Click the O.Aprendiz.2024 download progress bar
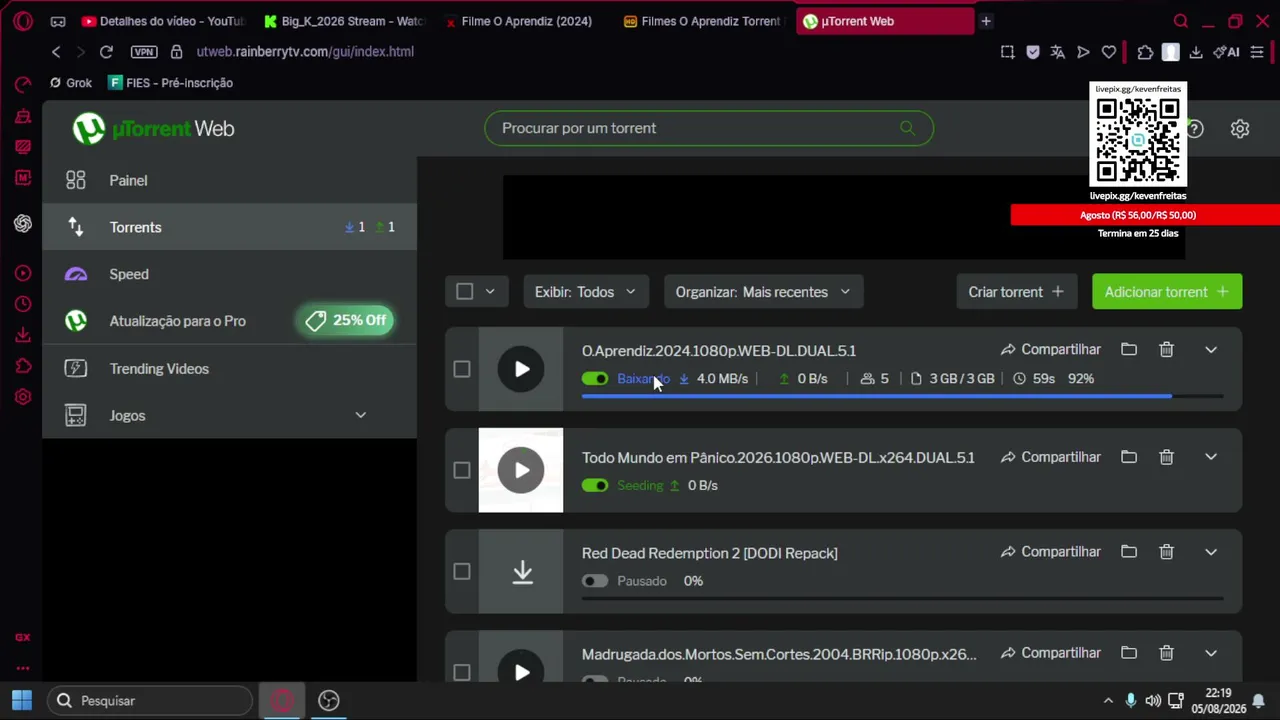Screen dimensions: 1280x720 (x=902, y=397)
